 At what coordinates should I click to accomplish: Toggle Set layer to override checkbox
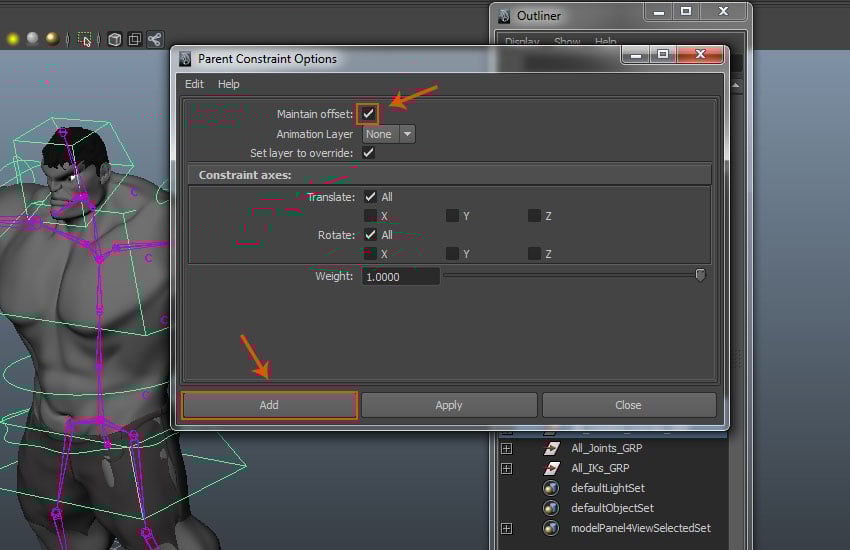pyautogui.click(x=369, y=153)
